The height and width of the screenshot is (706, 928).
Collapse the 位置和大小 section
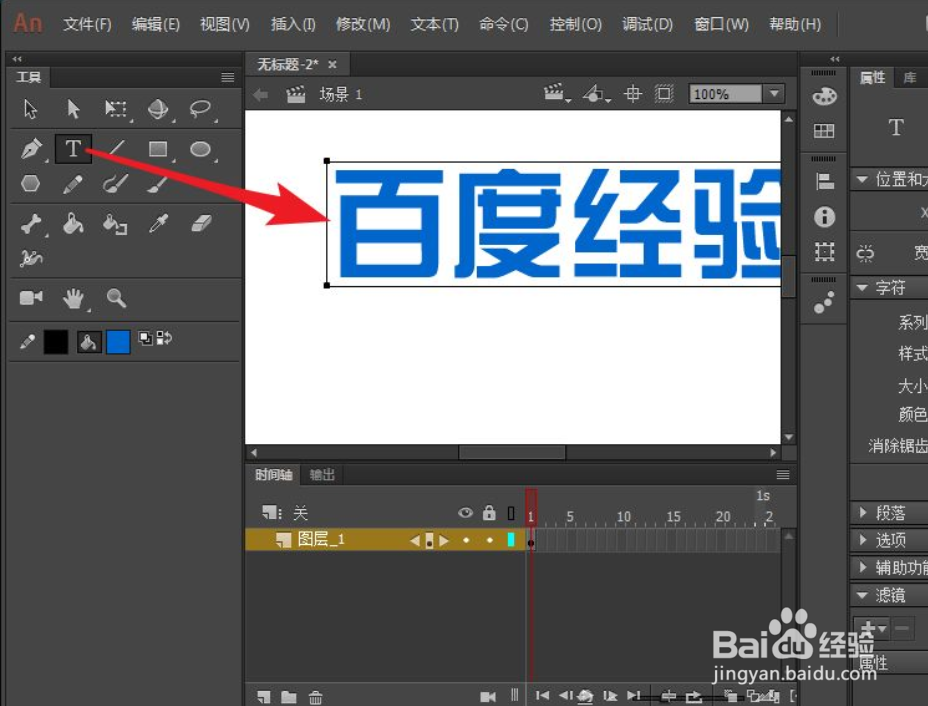tap(862, 179)
